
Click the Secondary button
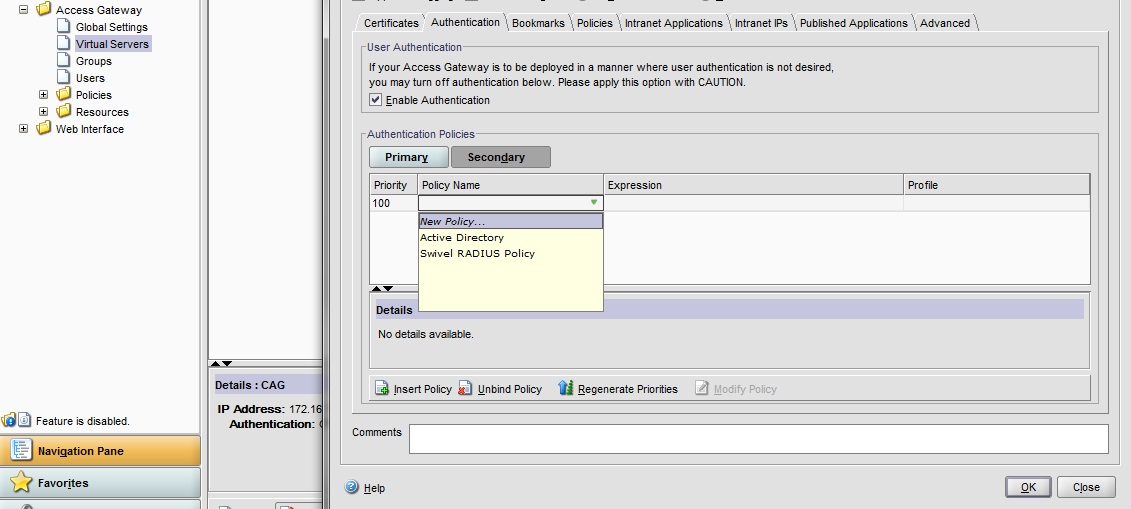click(x=501, y=157)
